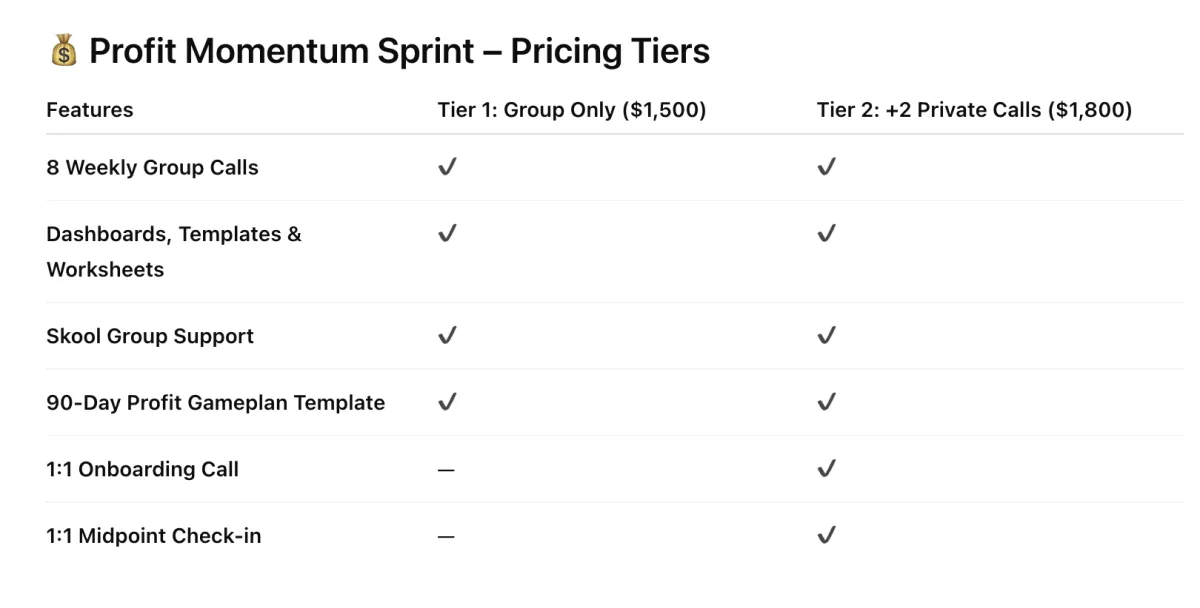Viewport: 1200px width, 608px height.
Task: Click Tier 1 checkmark for 8 Weekly Group Calls
Action: pos(447,167)
